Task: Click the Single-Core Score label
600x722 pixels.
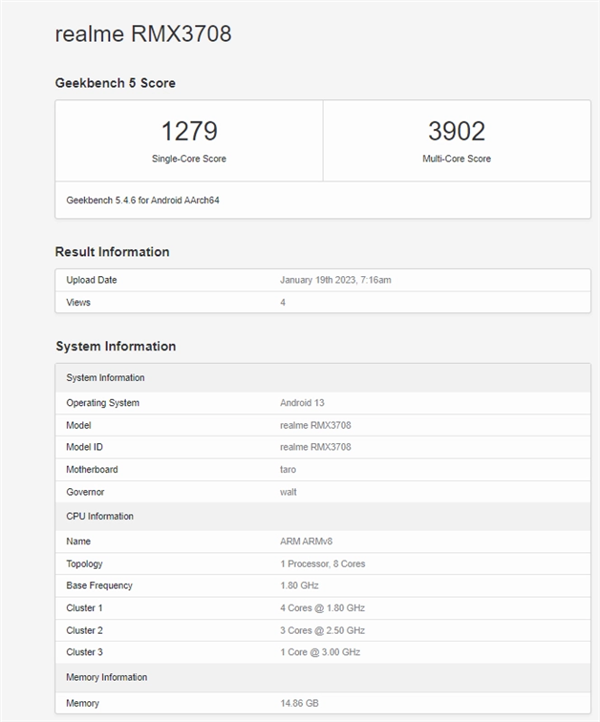Action: pos(189,159)
